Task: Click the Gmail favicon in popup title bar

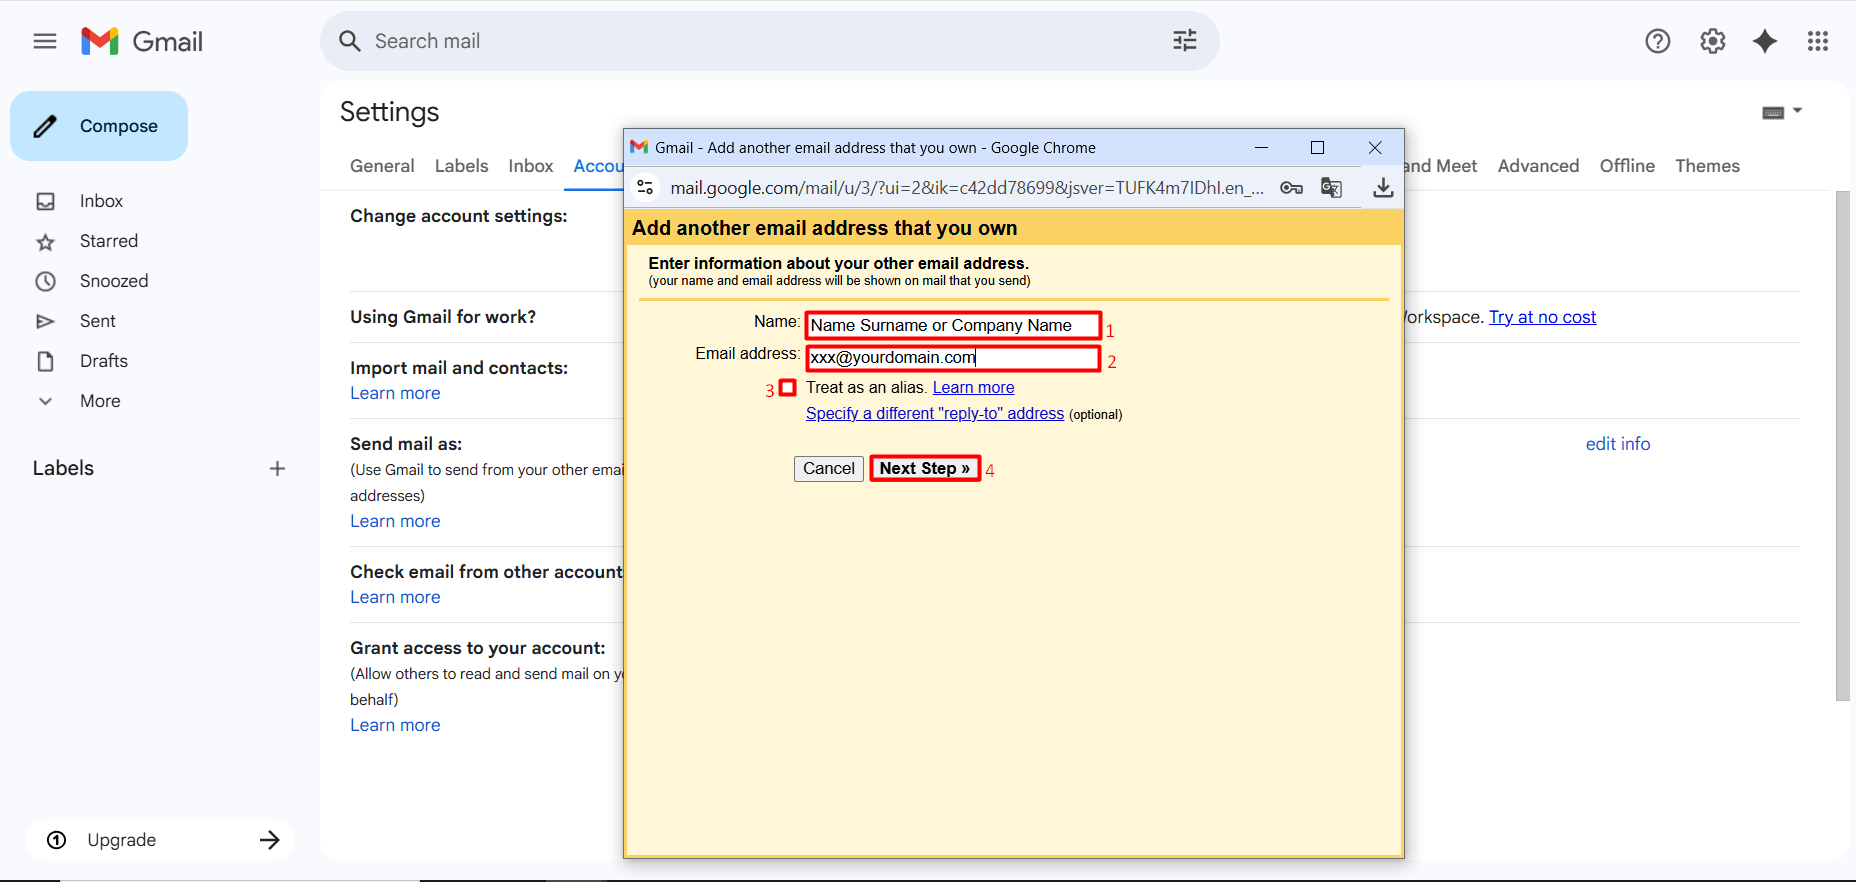Action: [x=639, y=147]
